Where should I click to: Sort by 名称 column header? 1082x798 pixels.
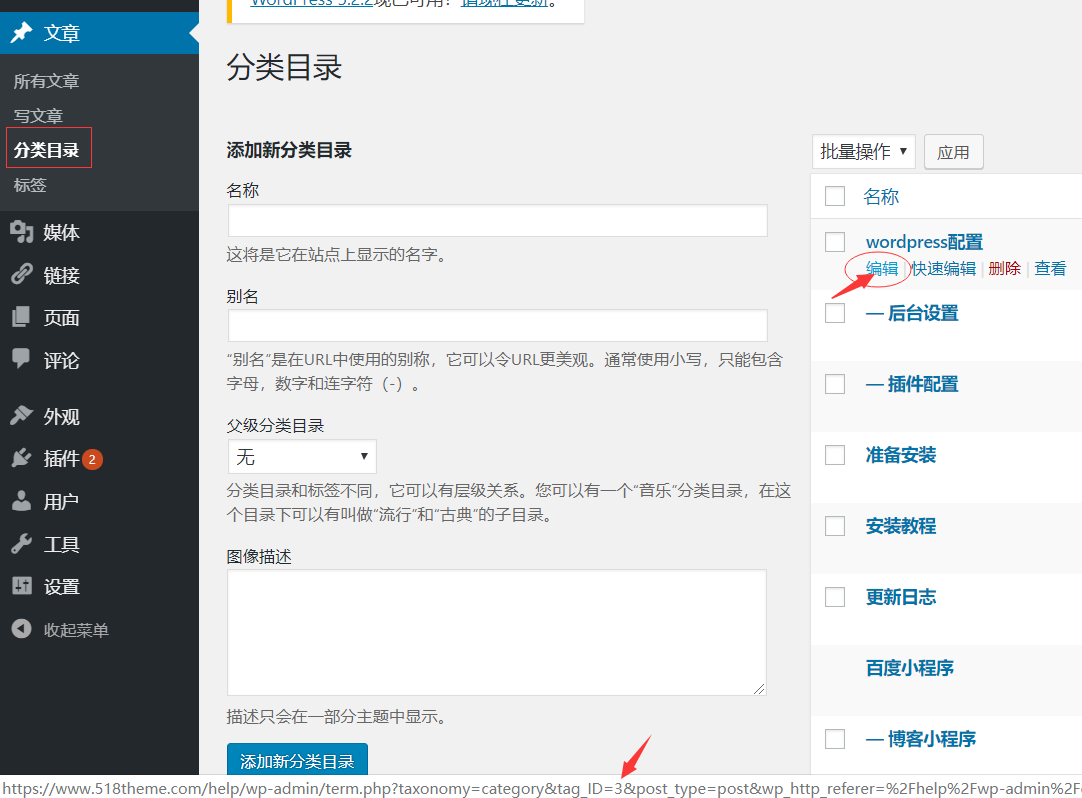coord(881,197)
